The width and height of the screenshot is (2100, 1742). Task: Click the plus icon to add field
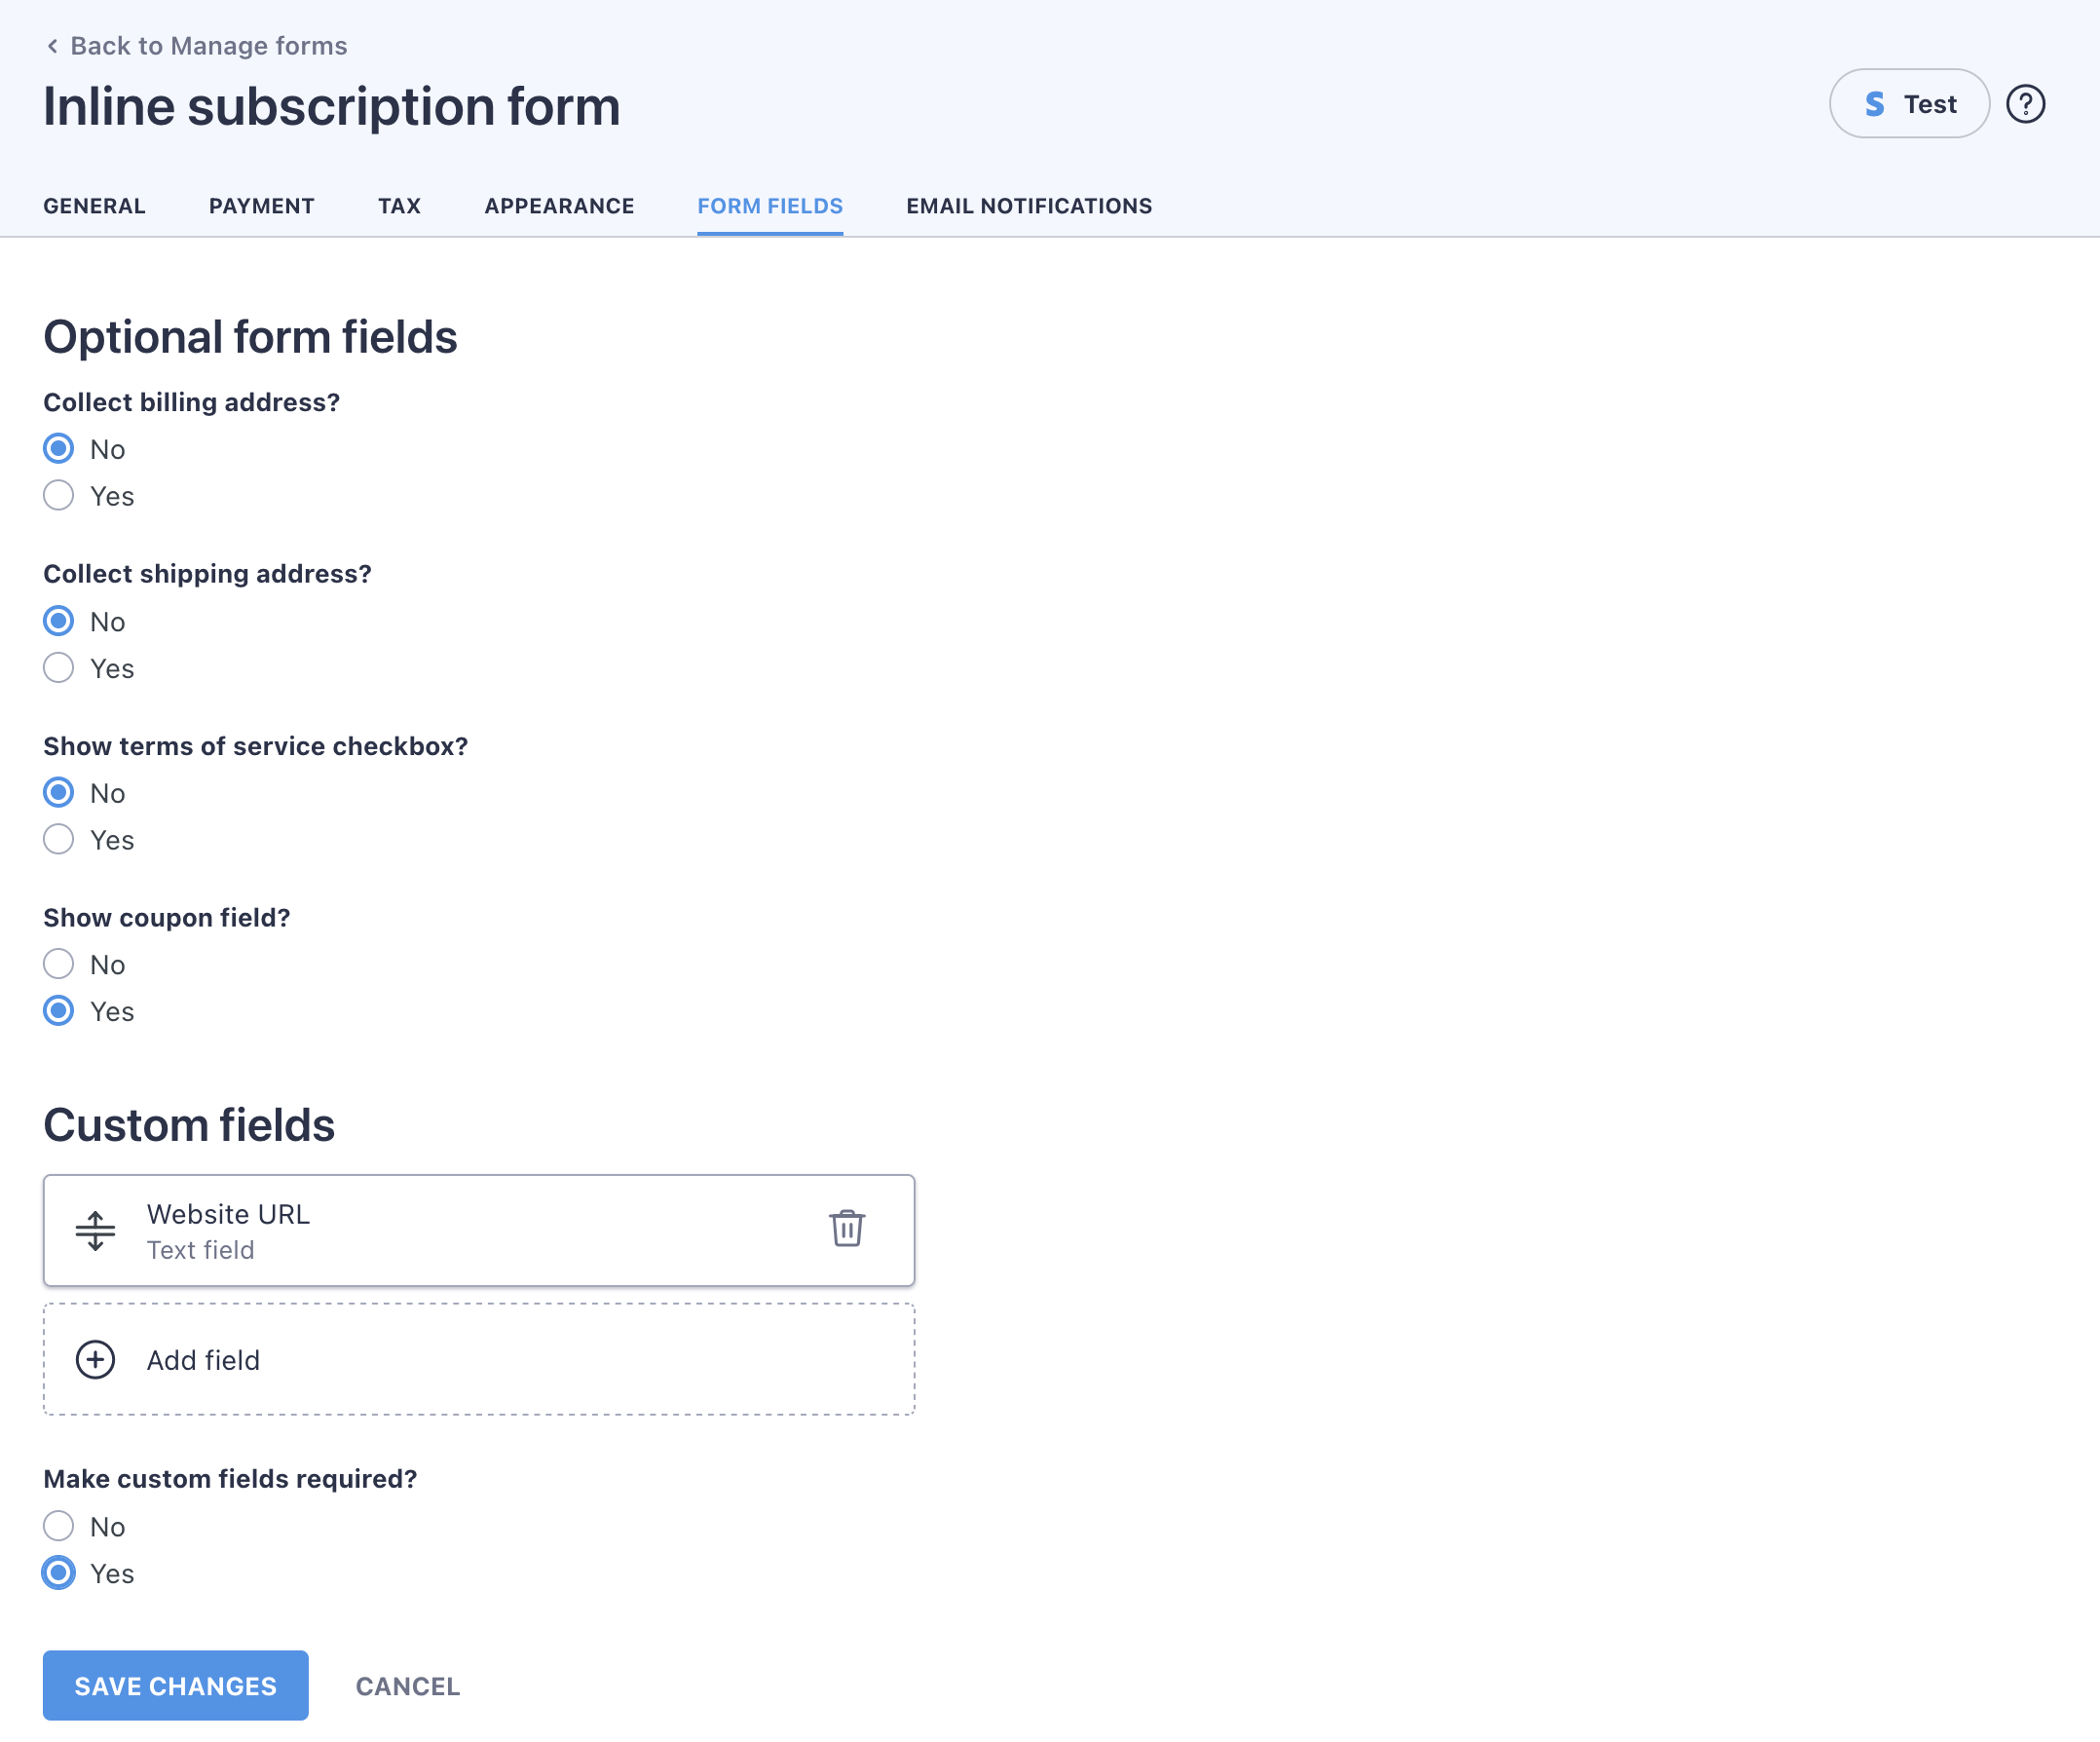tap(95, 1359)
